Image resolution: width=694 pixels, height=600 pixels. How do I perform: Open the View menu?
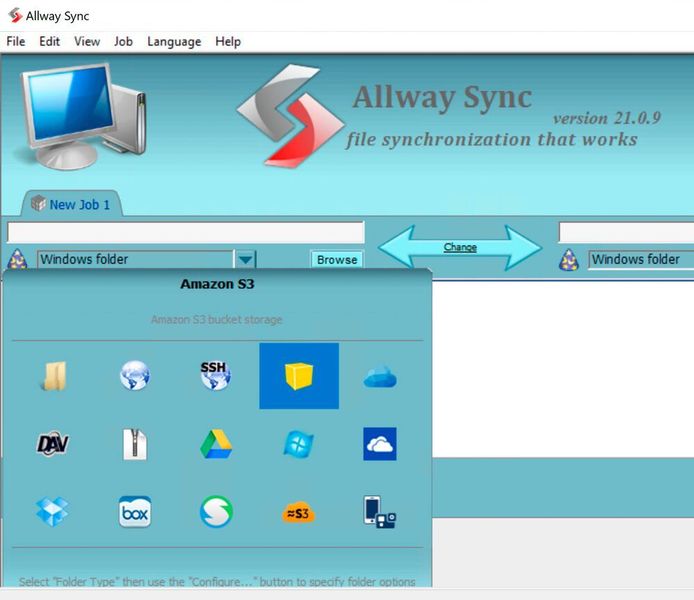pyautogui.click(x=87, y=42)
